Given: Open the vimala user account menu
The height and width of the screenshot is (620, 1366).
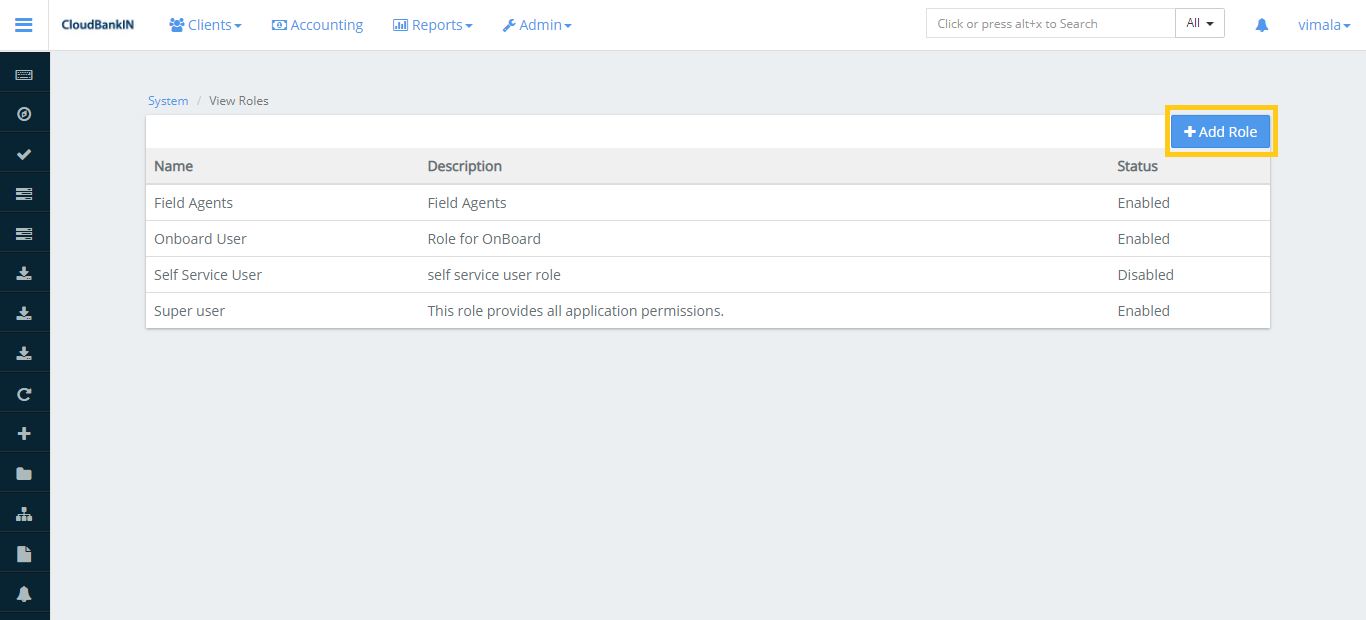Looking at the screenshot, I should [x=1323, y=25].
